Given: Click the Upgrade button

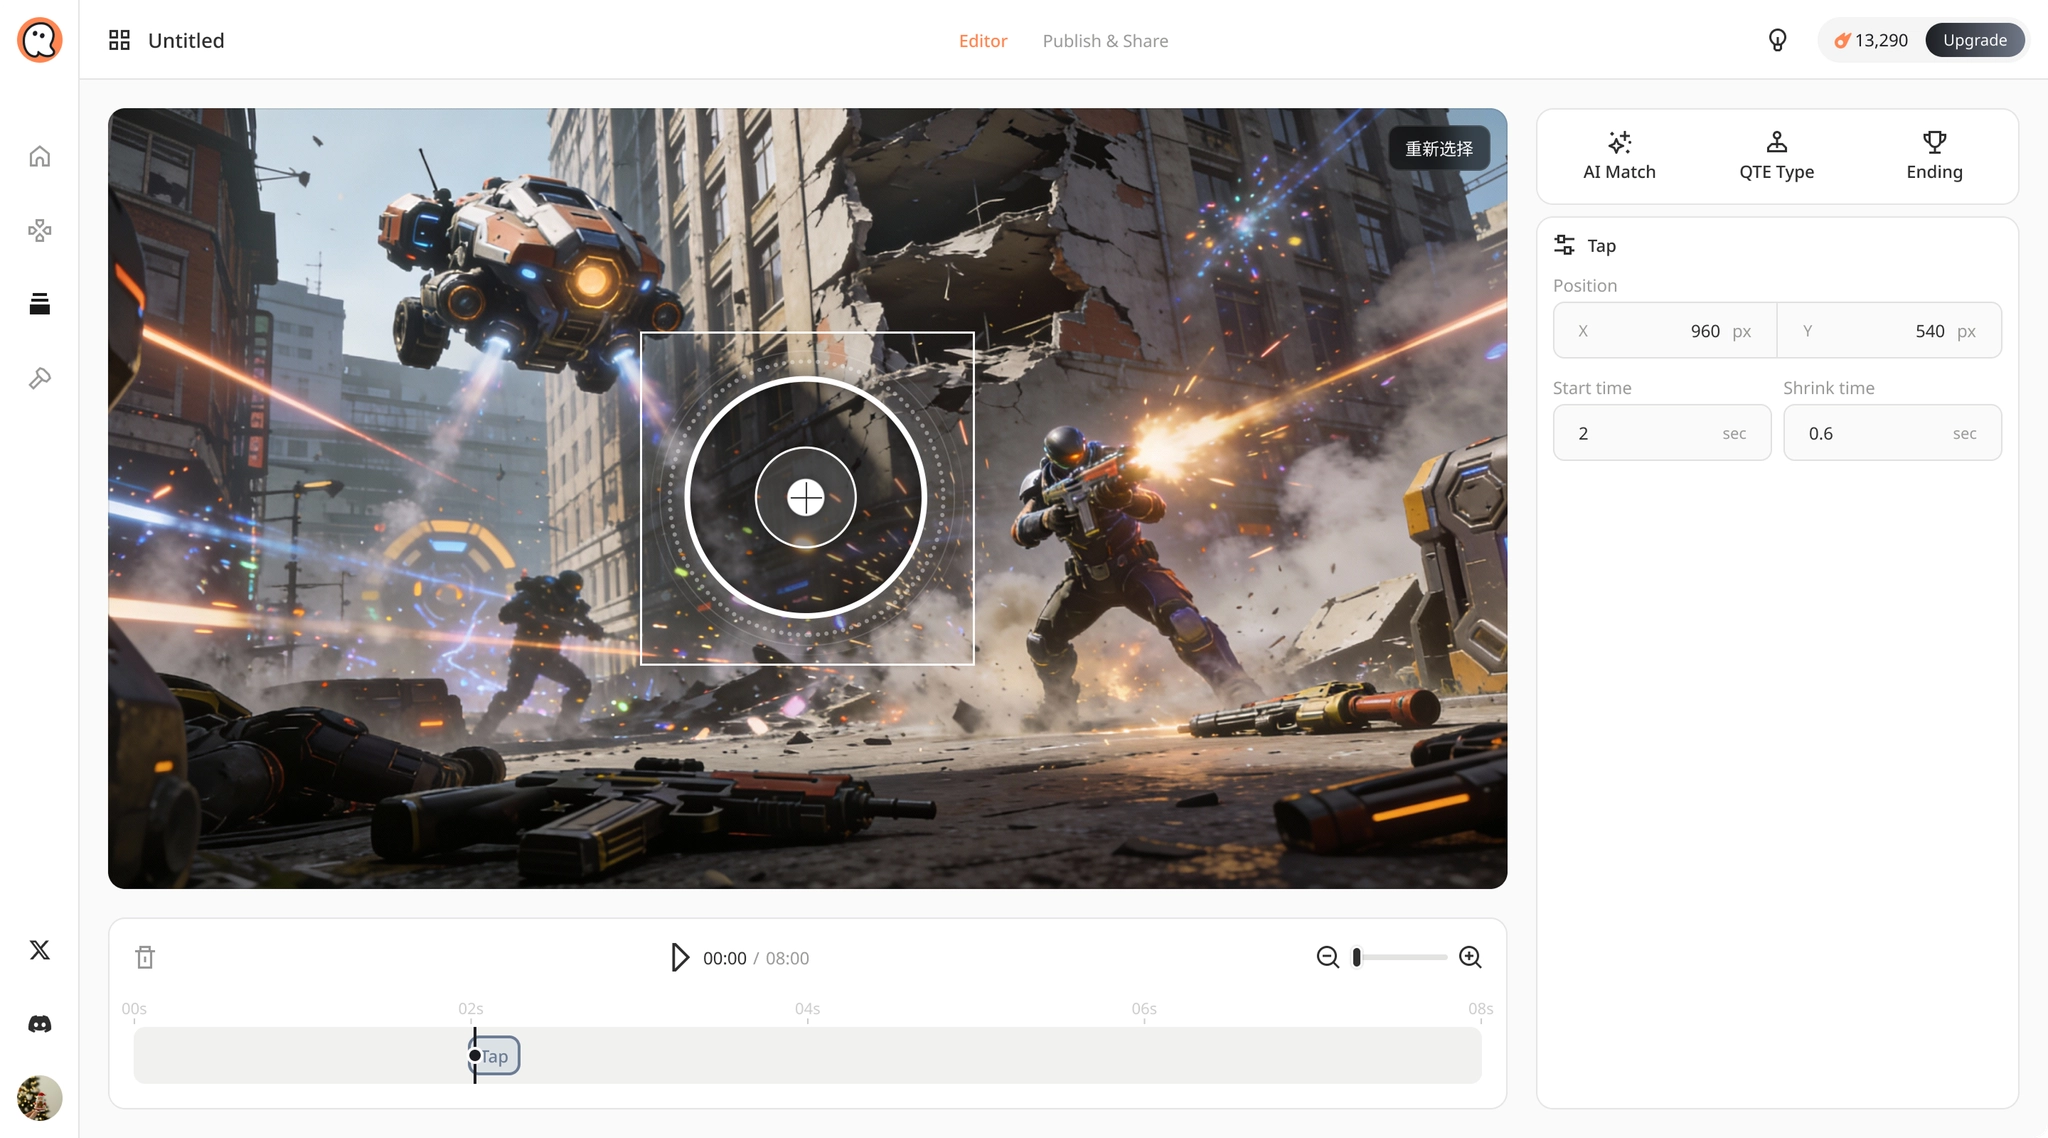Looking at the screenshot, I should (1974, 40).
